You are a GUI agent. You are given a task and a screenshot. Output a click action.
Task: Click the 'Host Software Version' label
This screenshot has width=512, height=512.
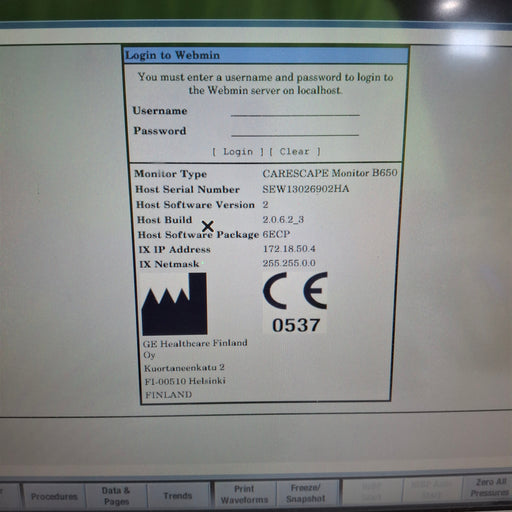195,204
